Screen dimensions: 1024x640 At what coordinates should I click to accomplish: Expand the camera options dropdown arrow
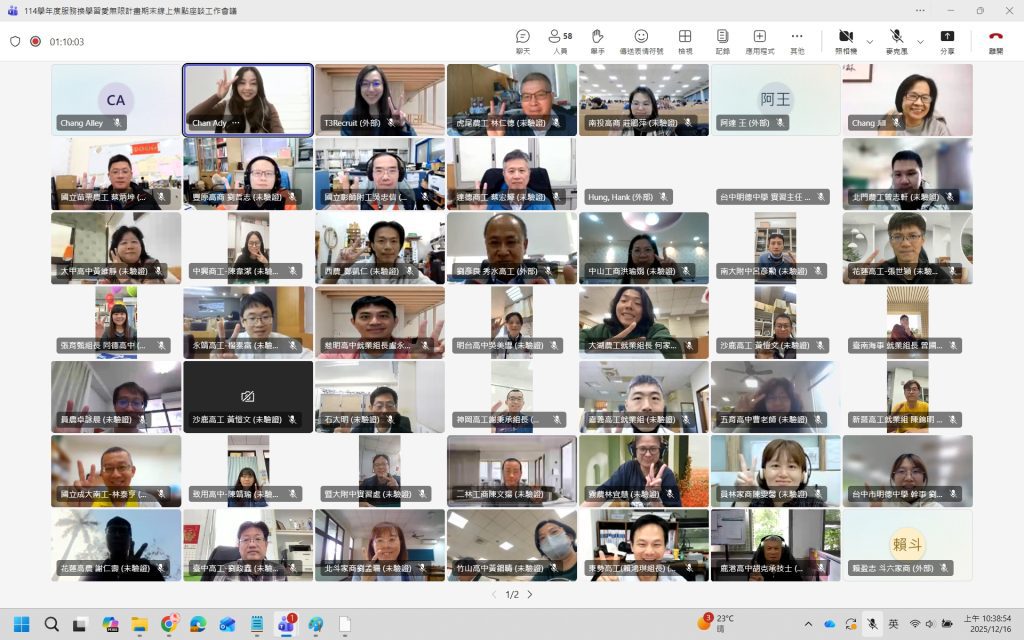[x=869, y=42]
